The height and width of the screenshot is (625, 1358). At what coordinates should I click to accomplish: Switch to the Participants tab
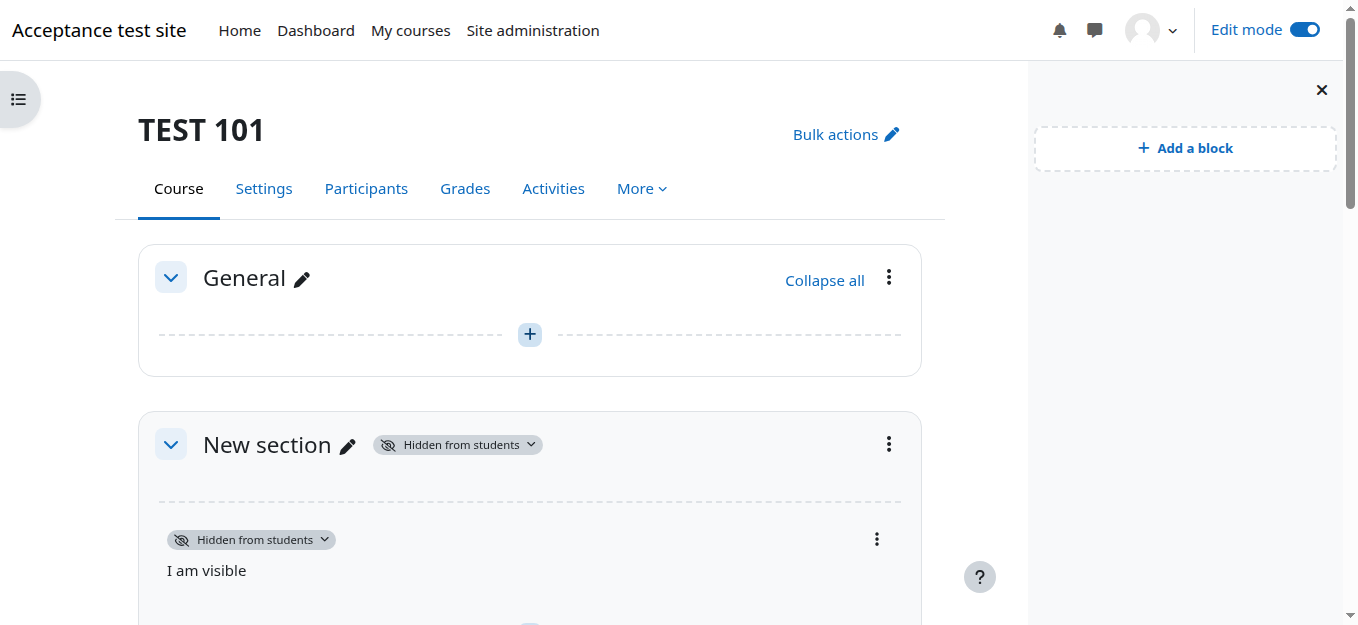coord(366,189)
